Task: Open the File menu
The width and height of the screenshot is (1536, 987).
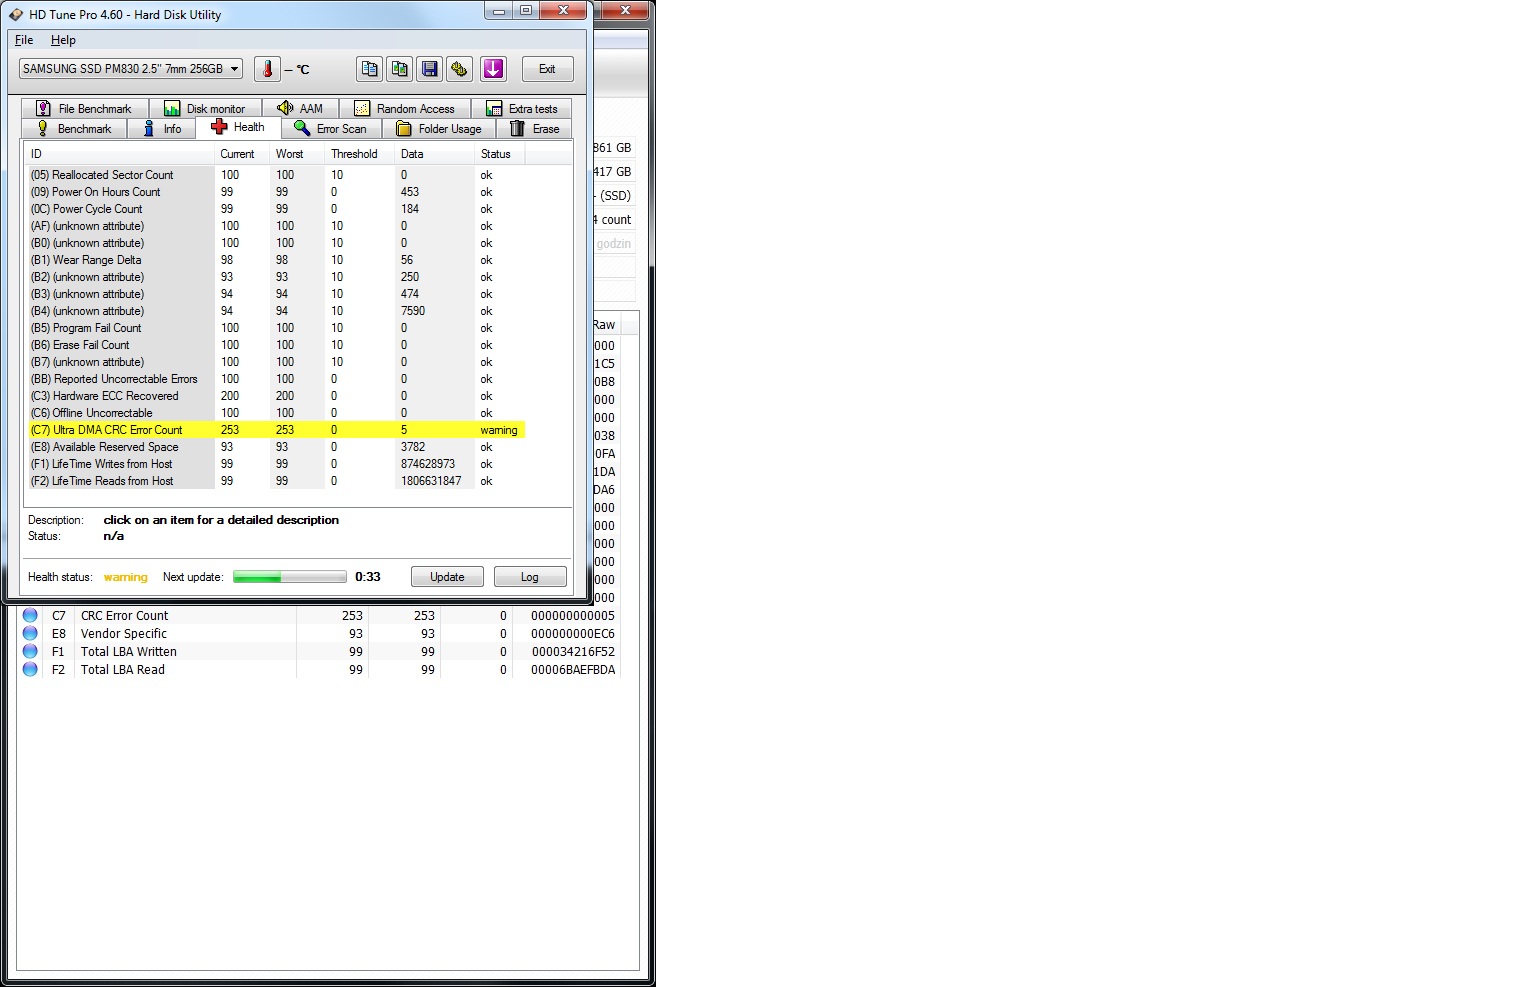Action: pos(23,40)
